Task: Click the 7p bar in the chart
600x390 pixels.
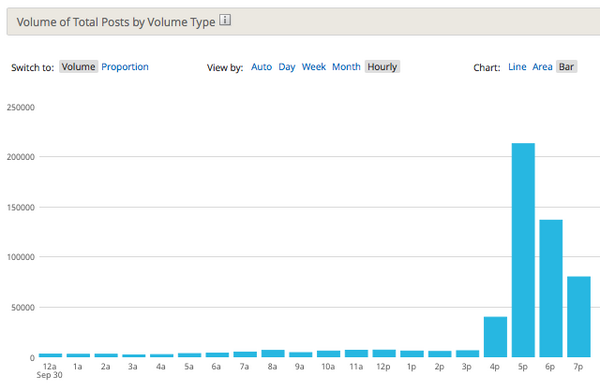Action: pyautogui.click(x=579, y=317)
